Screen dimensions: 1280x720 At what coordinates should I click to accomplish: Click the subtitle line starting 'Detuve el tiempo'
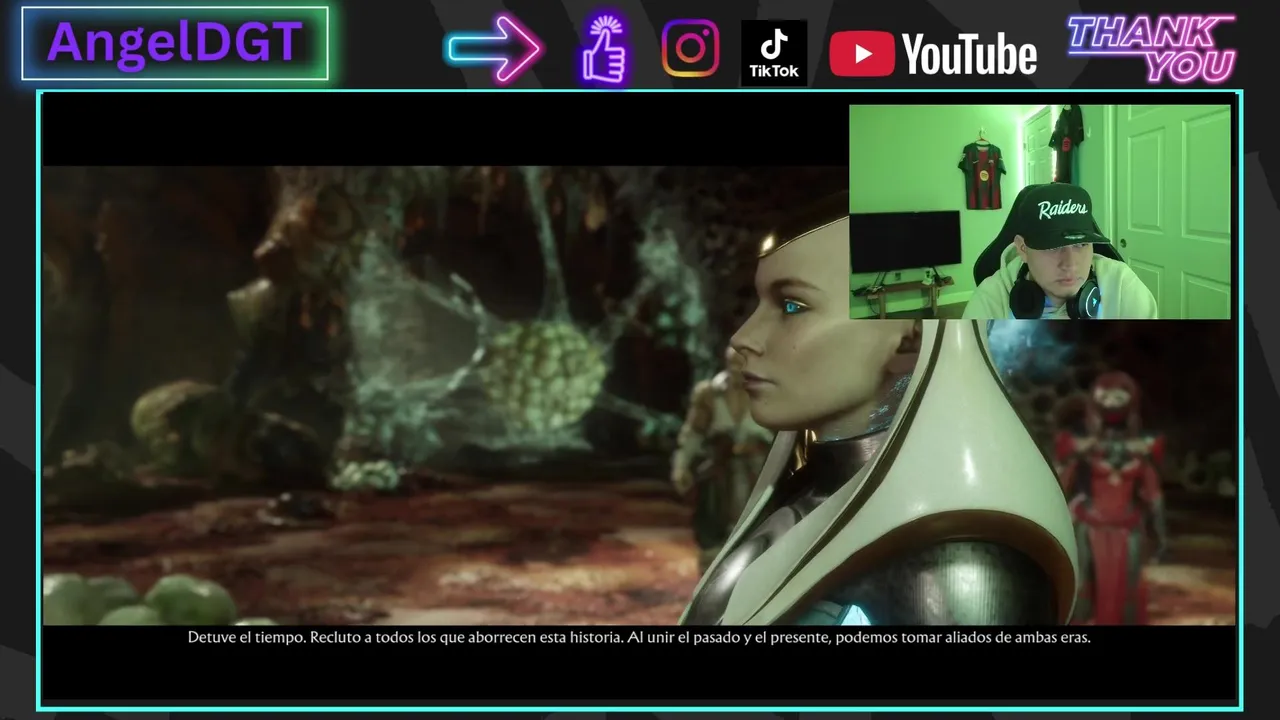tap(639, 637)
